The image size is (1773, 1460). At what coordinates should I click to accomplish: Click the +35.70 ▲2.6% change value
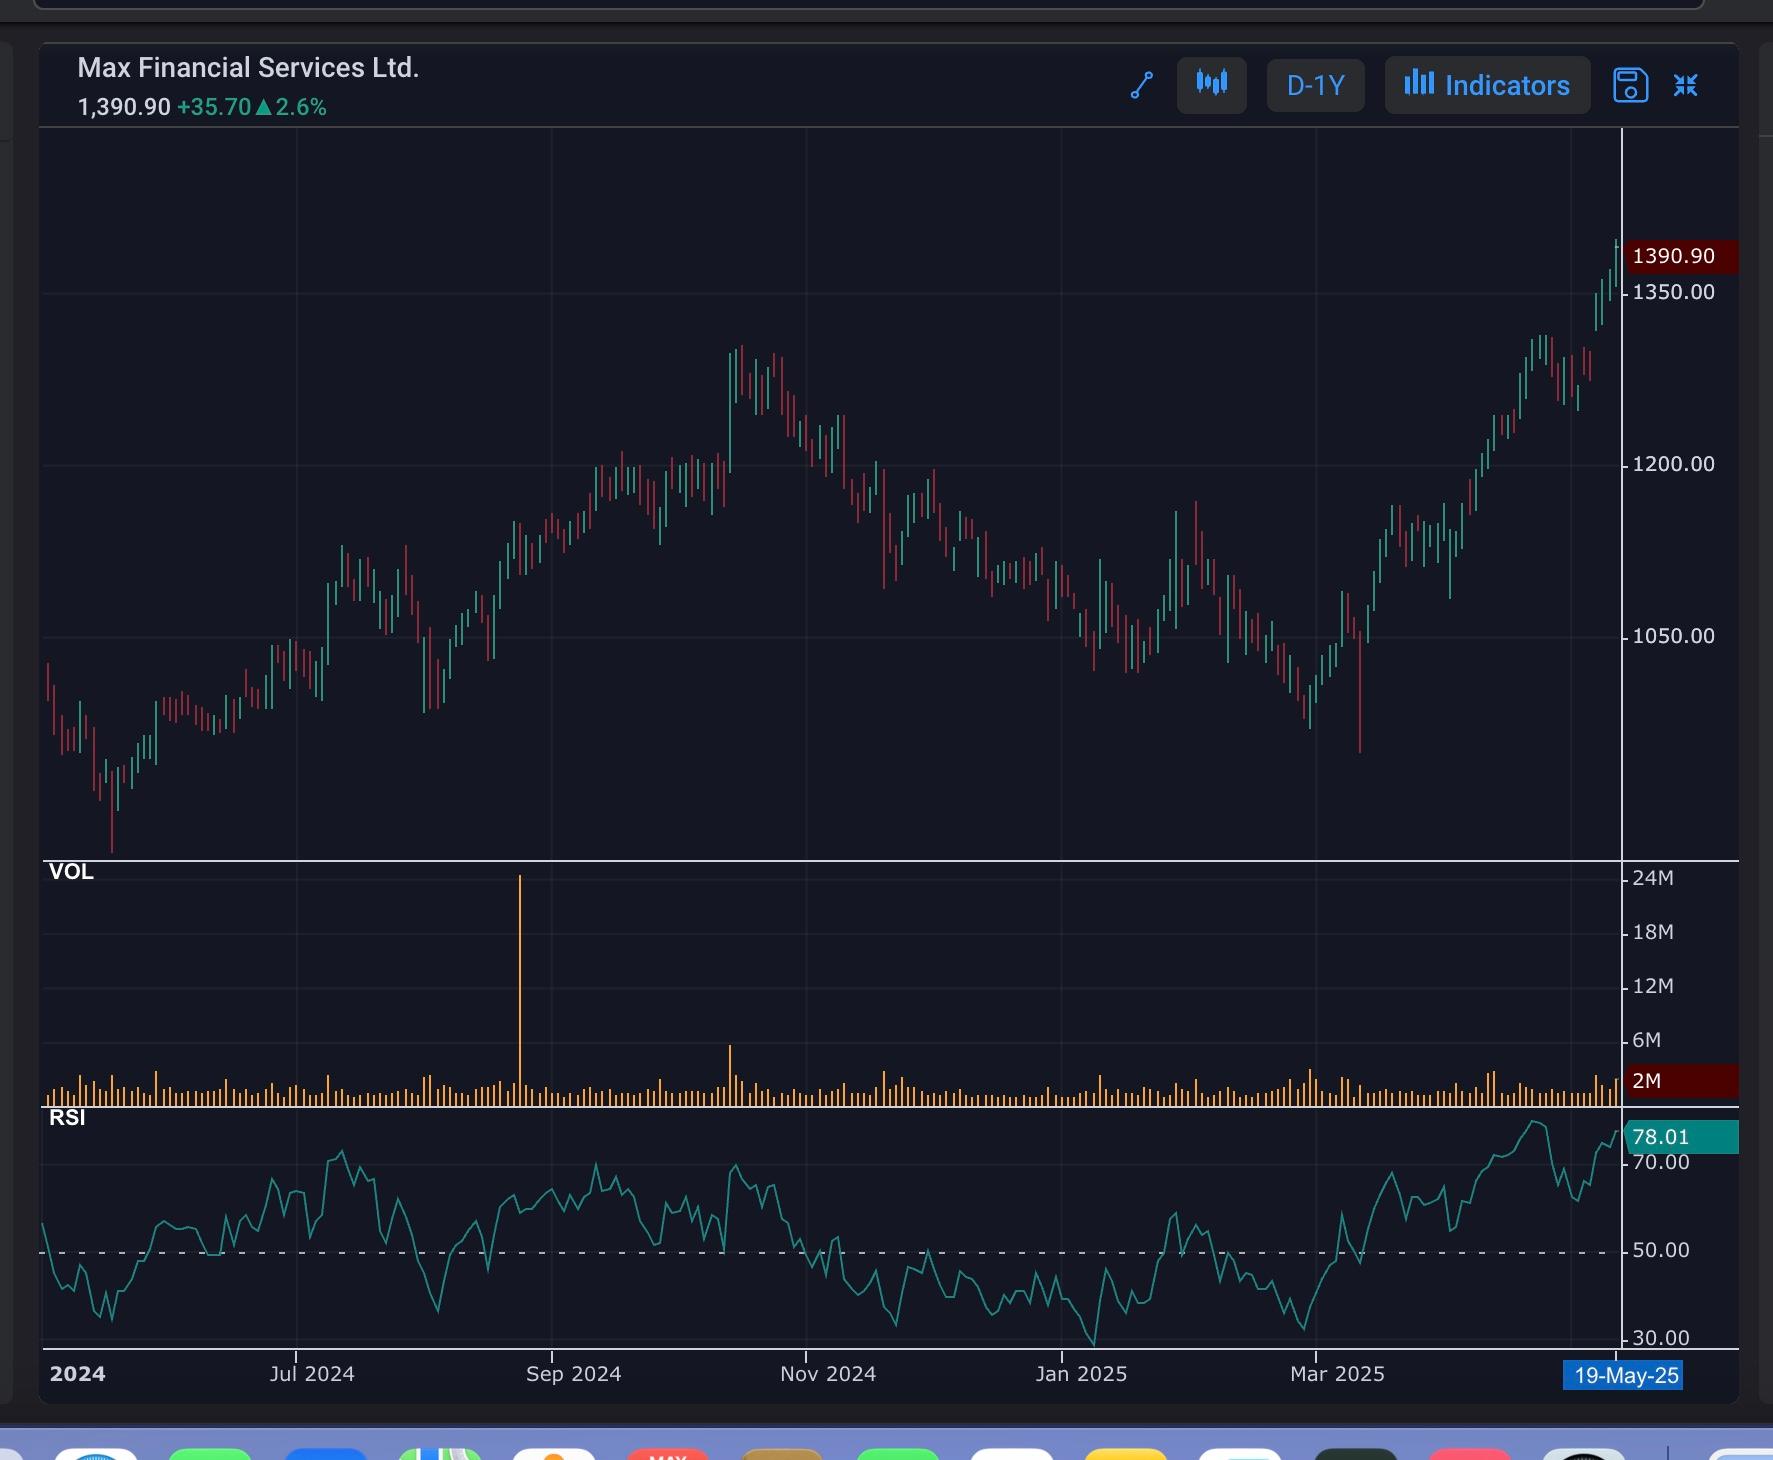click(252, 107)
